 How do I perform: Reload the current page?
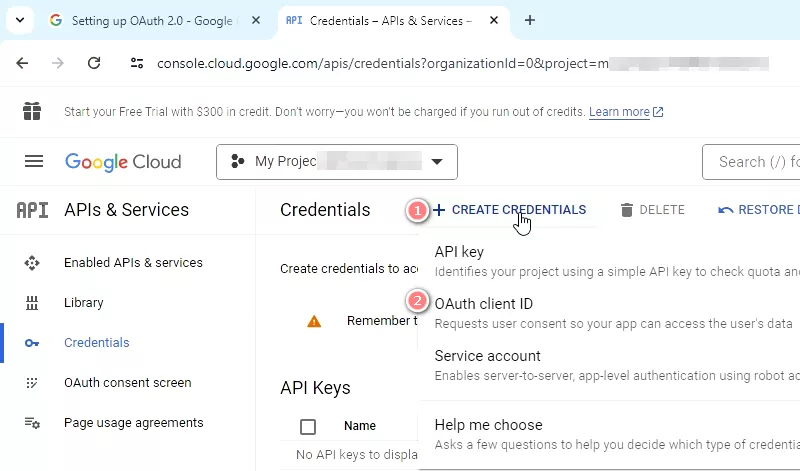click(x=94, y=63)
